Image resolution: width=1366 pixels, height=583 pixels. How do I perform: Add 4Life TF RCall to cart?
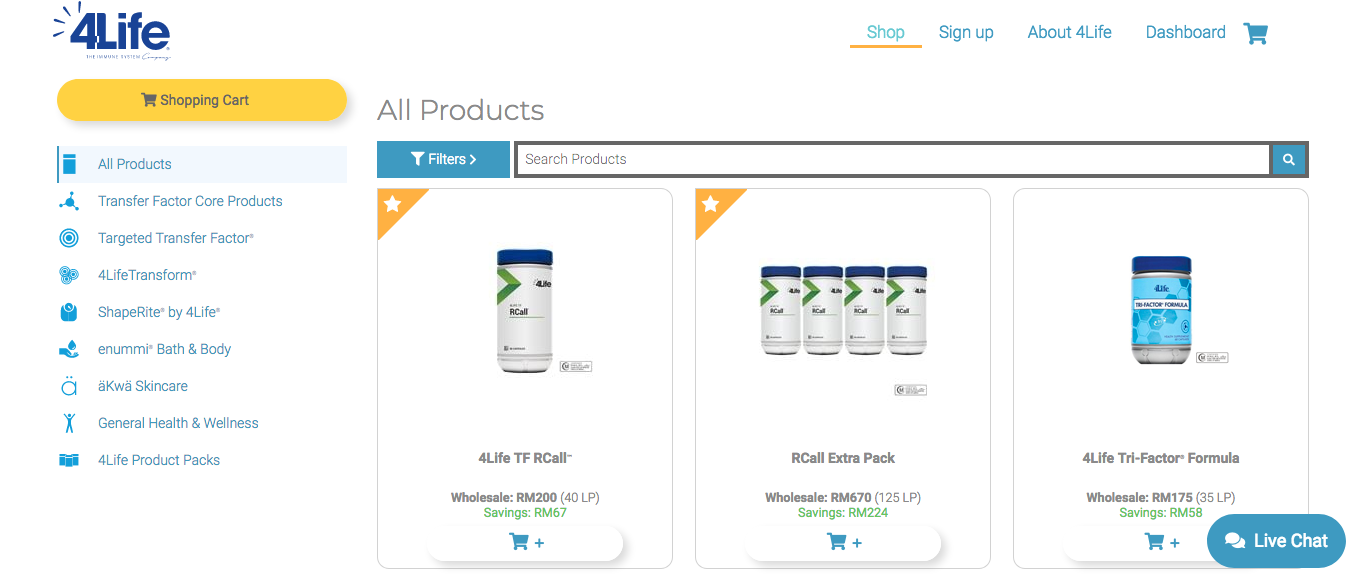[525, 542]
